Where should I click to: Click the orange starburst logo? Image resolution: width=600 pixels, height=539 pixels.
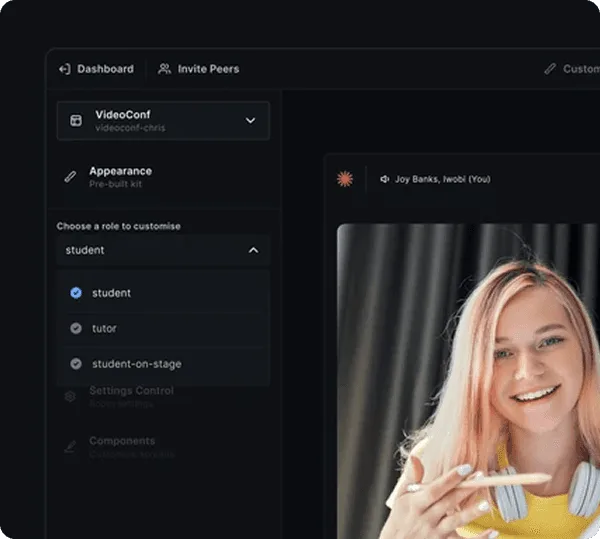pyautogui.click(x=345, y=179)
